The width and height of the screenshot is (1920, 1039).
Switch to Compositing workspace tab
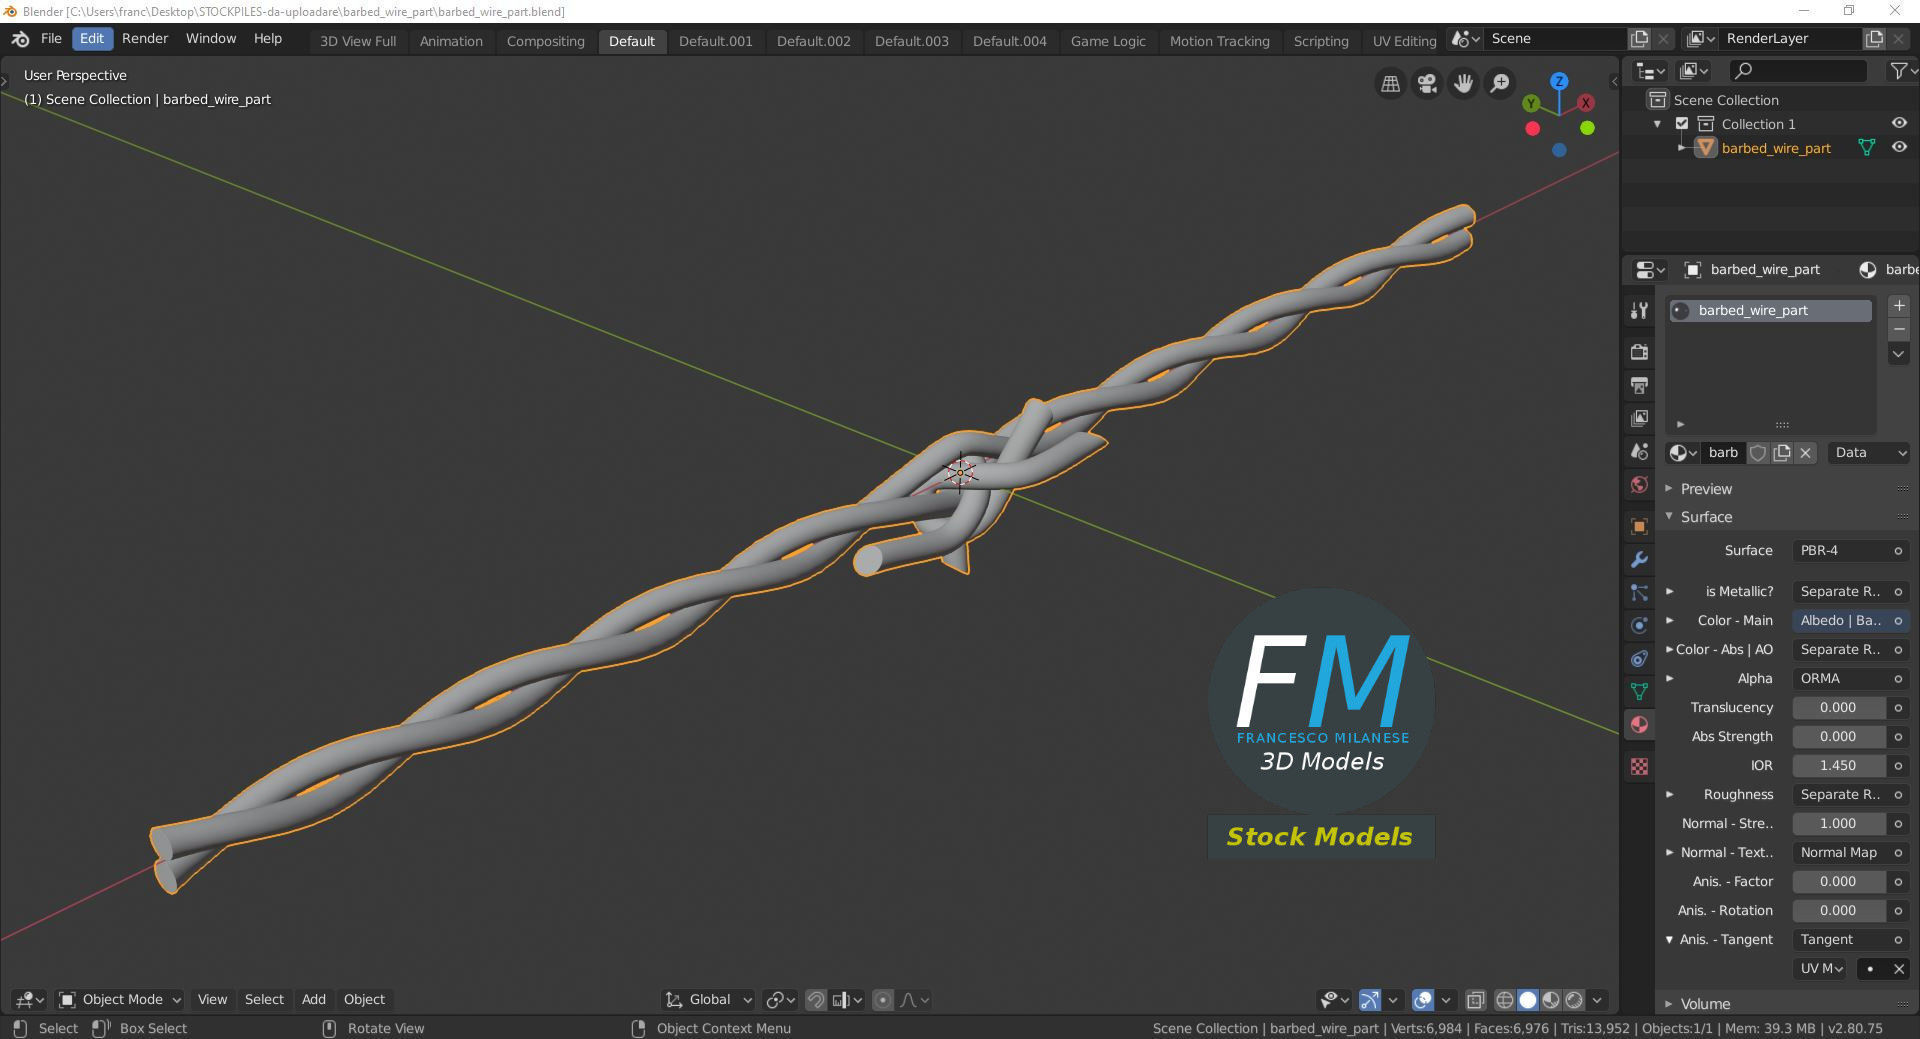(545, 41)
